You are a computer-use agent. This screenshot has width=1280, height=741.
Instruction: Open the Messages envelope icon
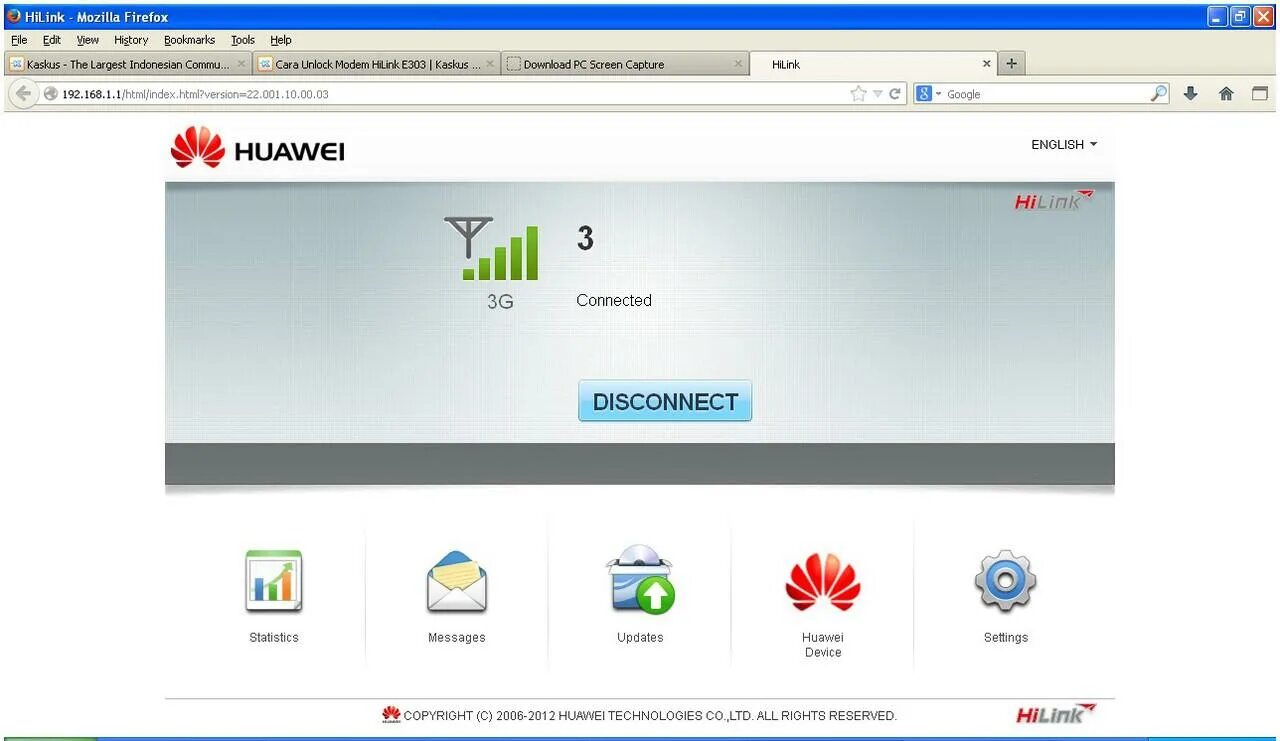click(x=457, y=581)
